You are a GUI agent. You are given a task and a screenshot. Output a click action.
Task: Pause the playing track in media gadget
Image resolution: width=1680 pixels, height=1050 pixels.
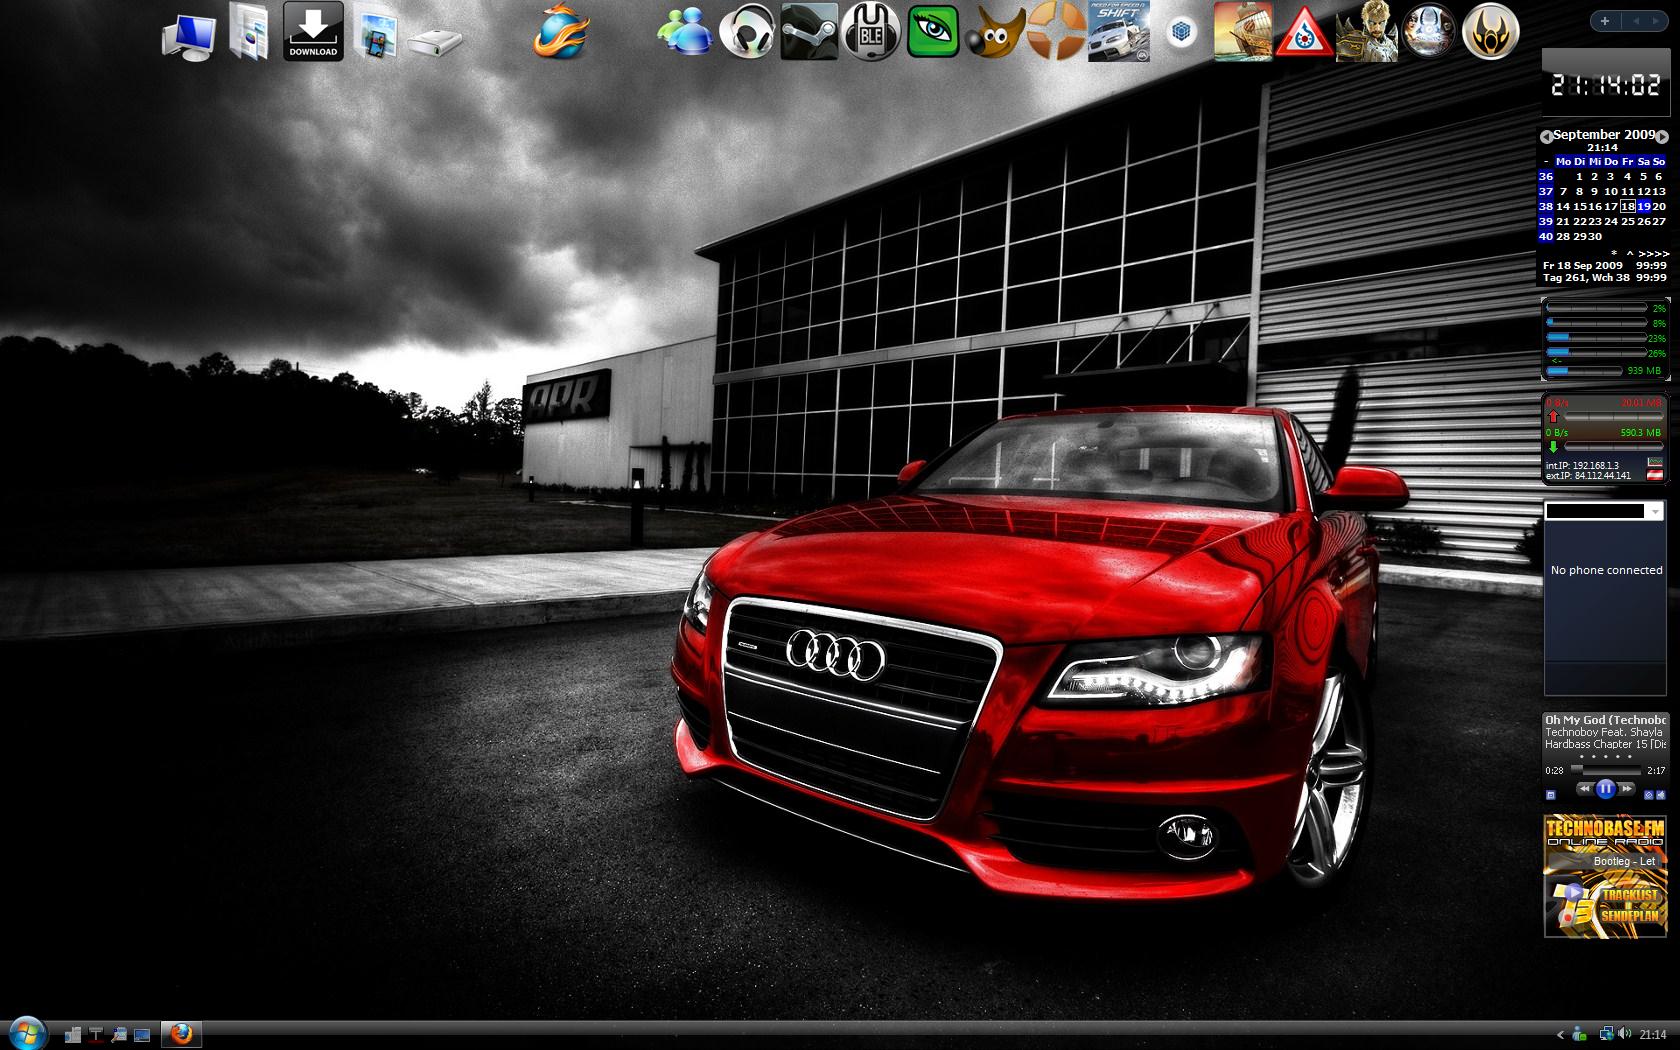tap(1605, 789)
